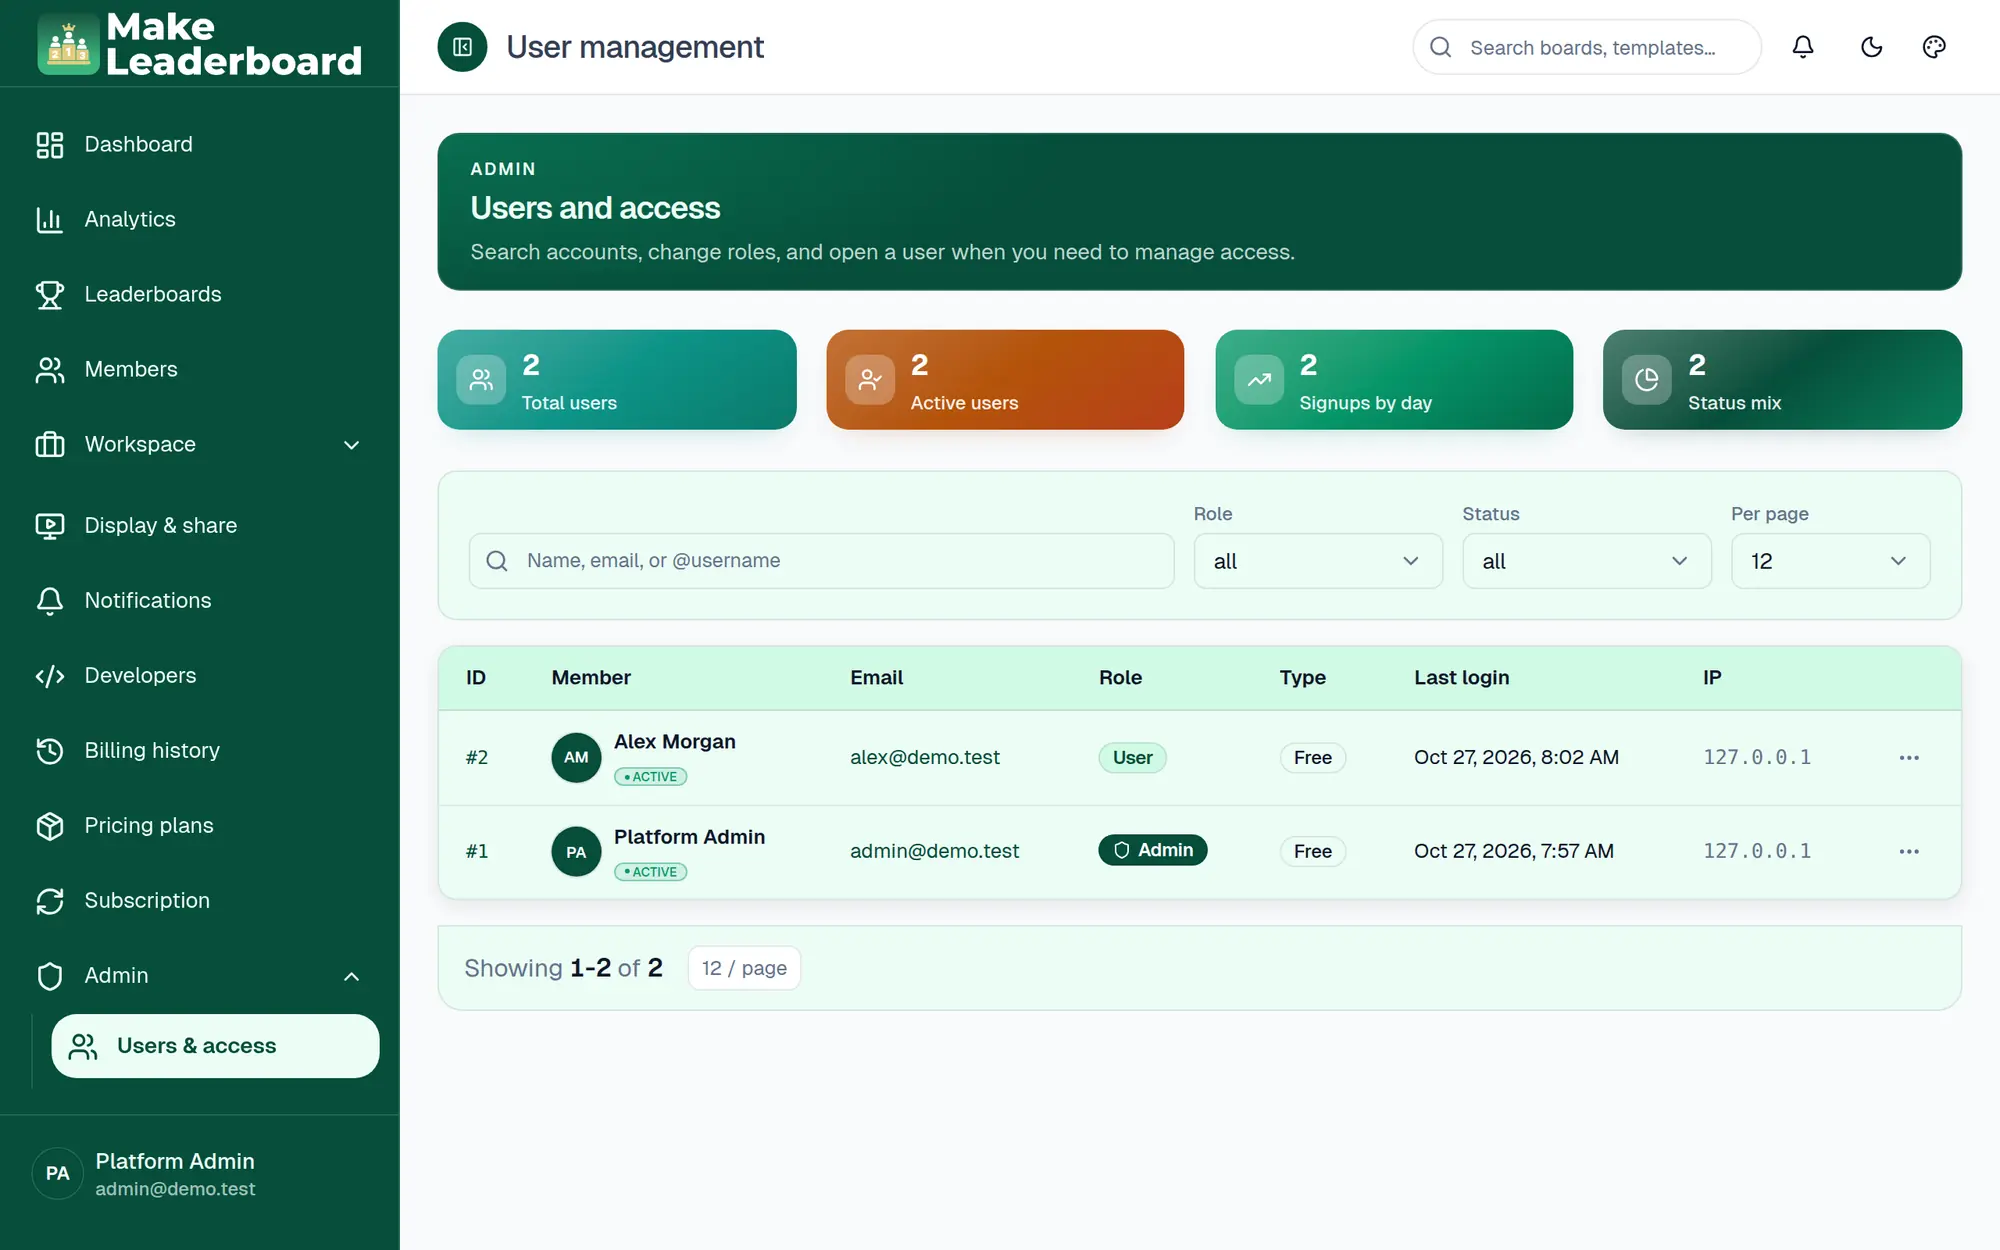Click the Dashboard grid icon
The width and height of the screenshot is (2000, 1250).
tap(50, 145)
